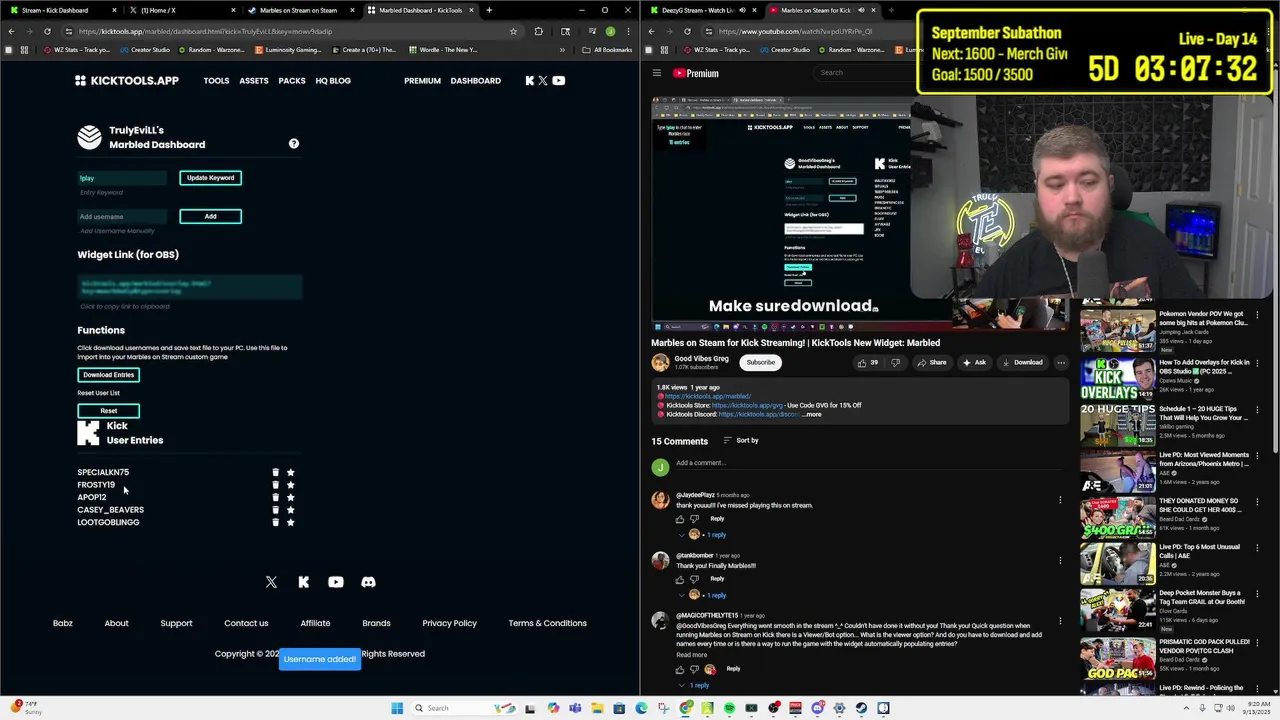Bookmark the KickTools page with star icon

pos(513,31)
